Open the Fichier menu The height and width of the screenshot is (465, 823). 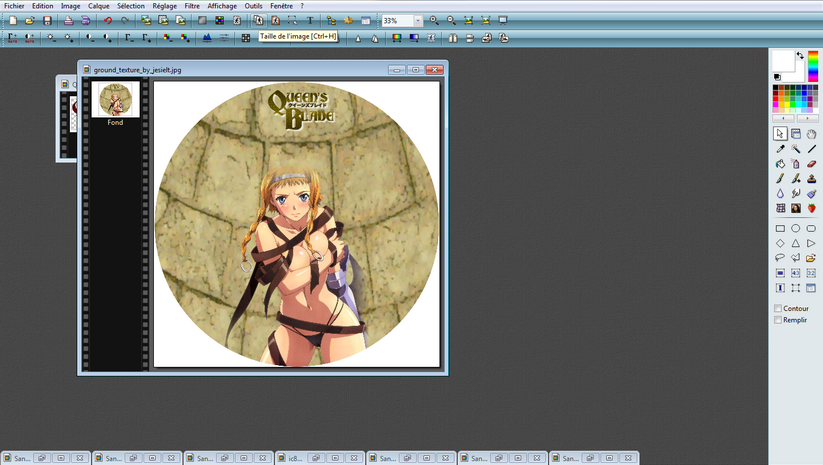(x=14, y=6)
